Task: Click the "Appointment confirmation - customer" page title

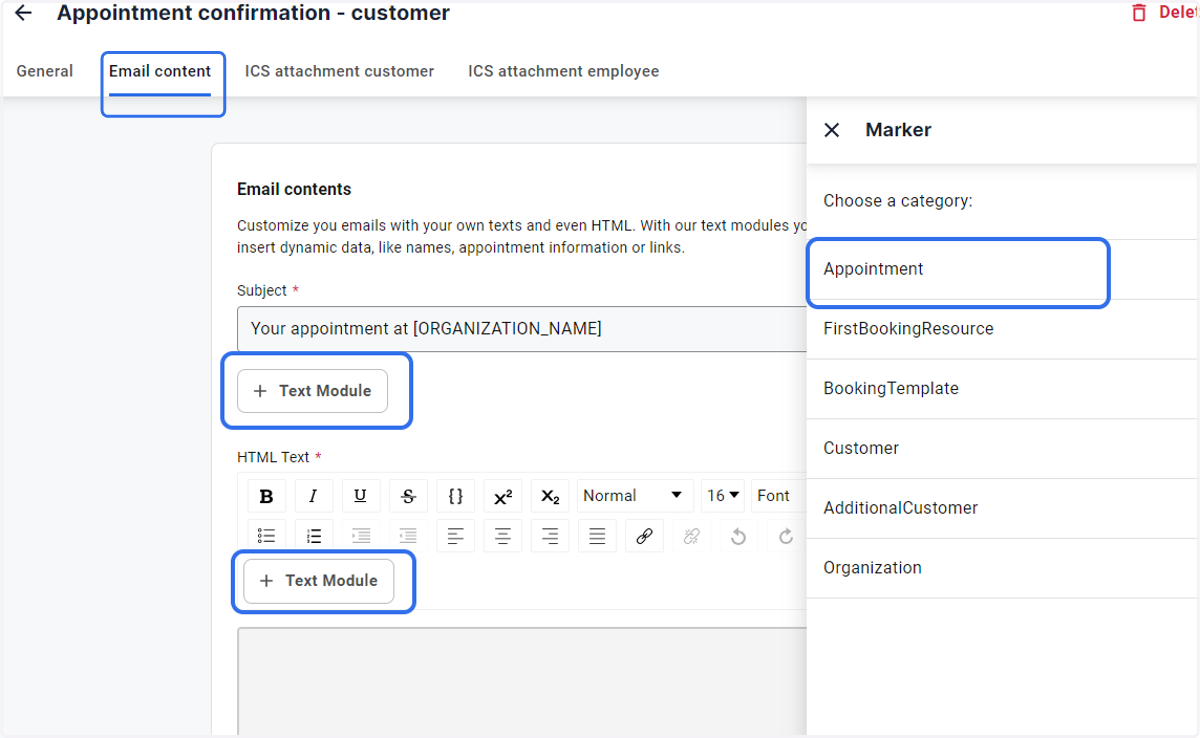Action: 253,13
